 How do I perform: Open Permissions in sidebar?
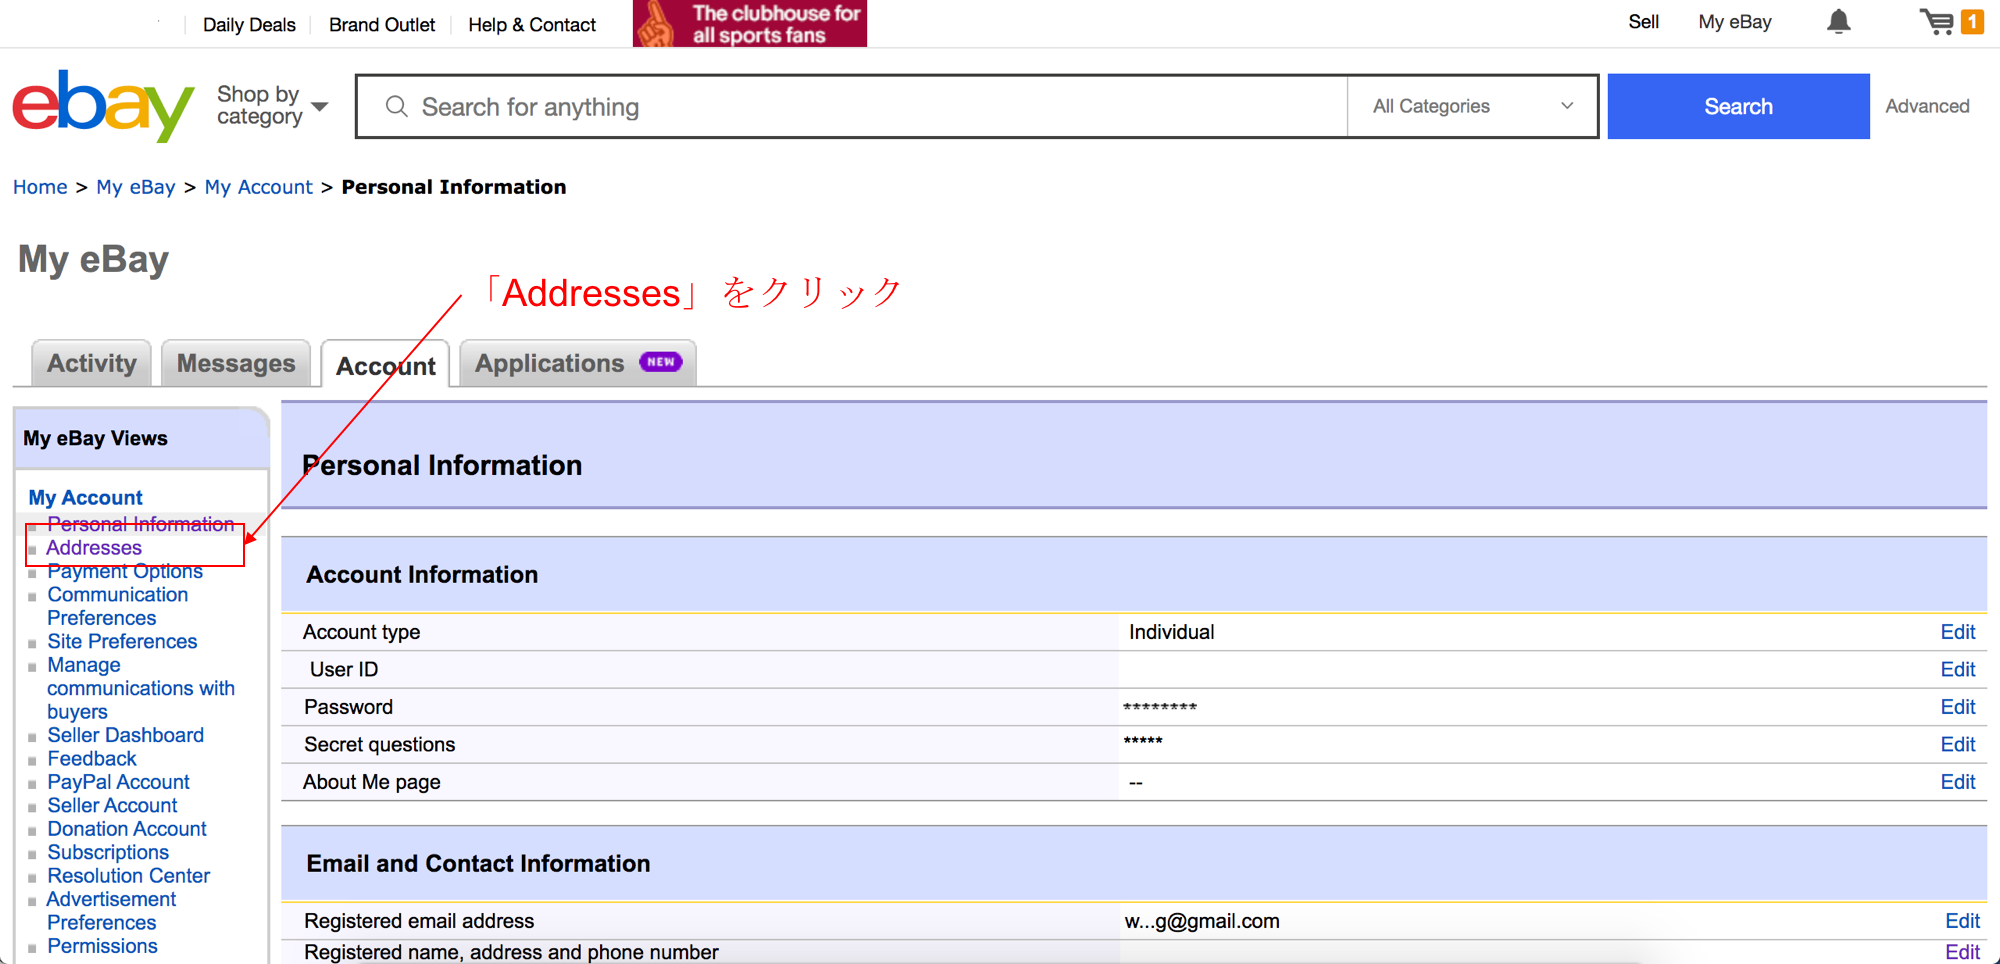[102, 946]
